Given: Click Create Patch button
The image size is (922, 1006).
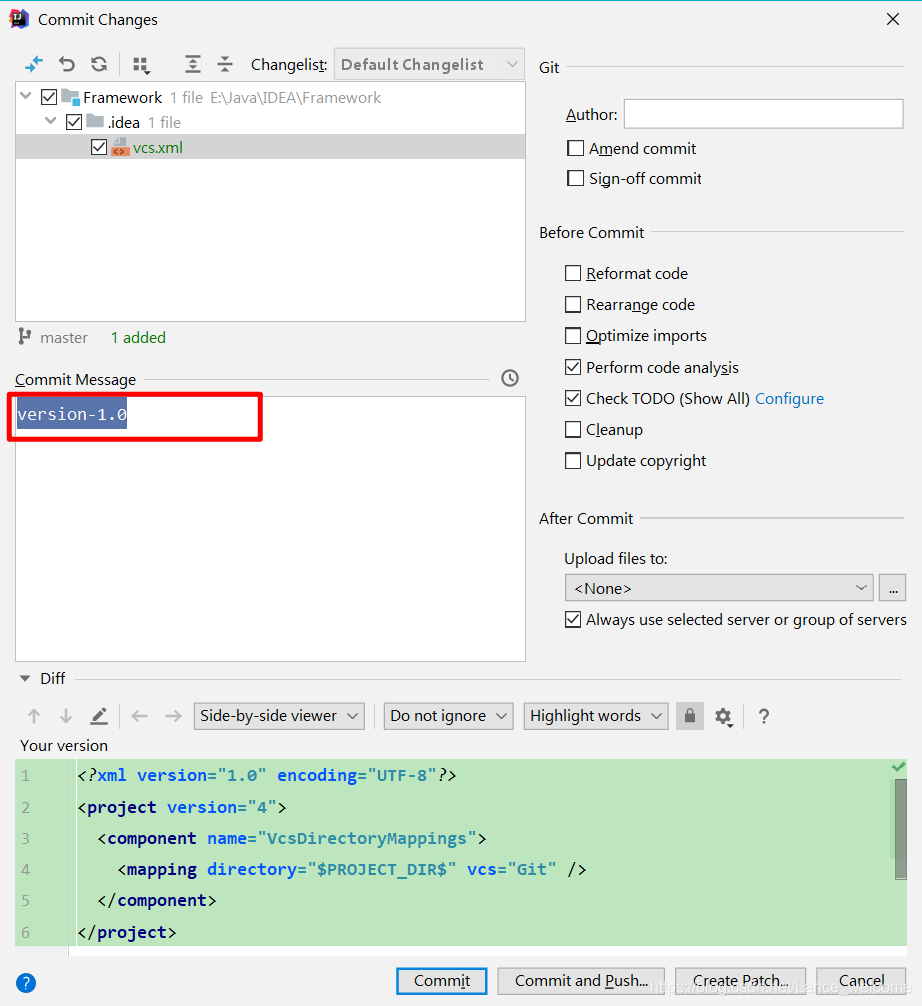Looking at the screenshot, I should click(x=740, y=981).
